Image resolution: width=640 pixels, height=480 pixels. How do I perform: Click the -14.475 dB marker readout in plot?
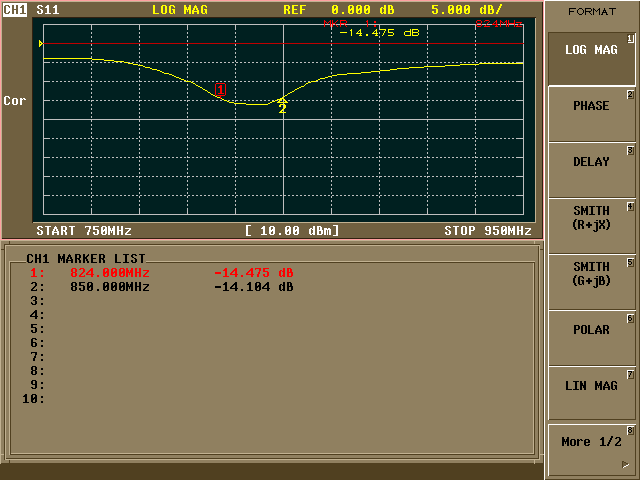380,33
